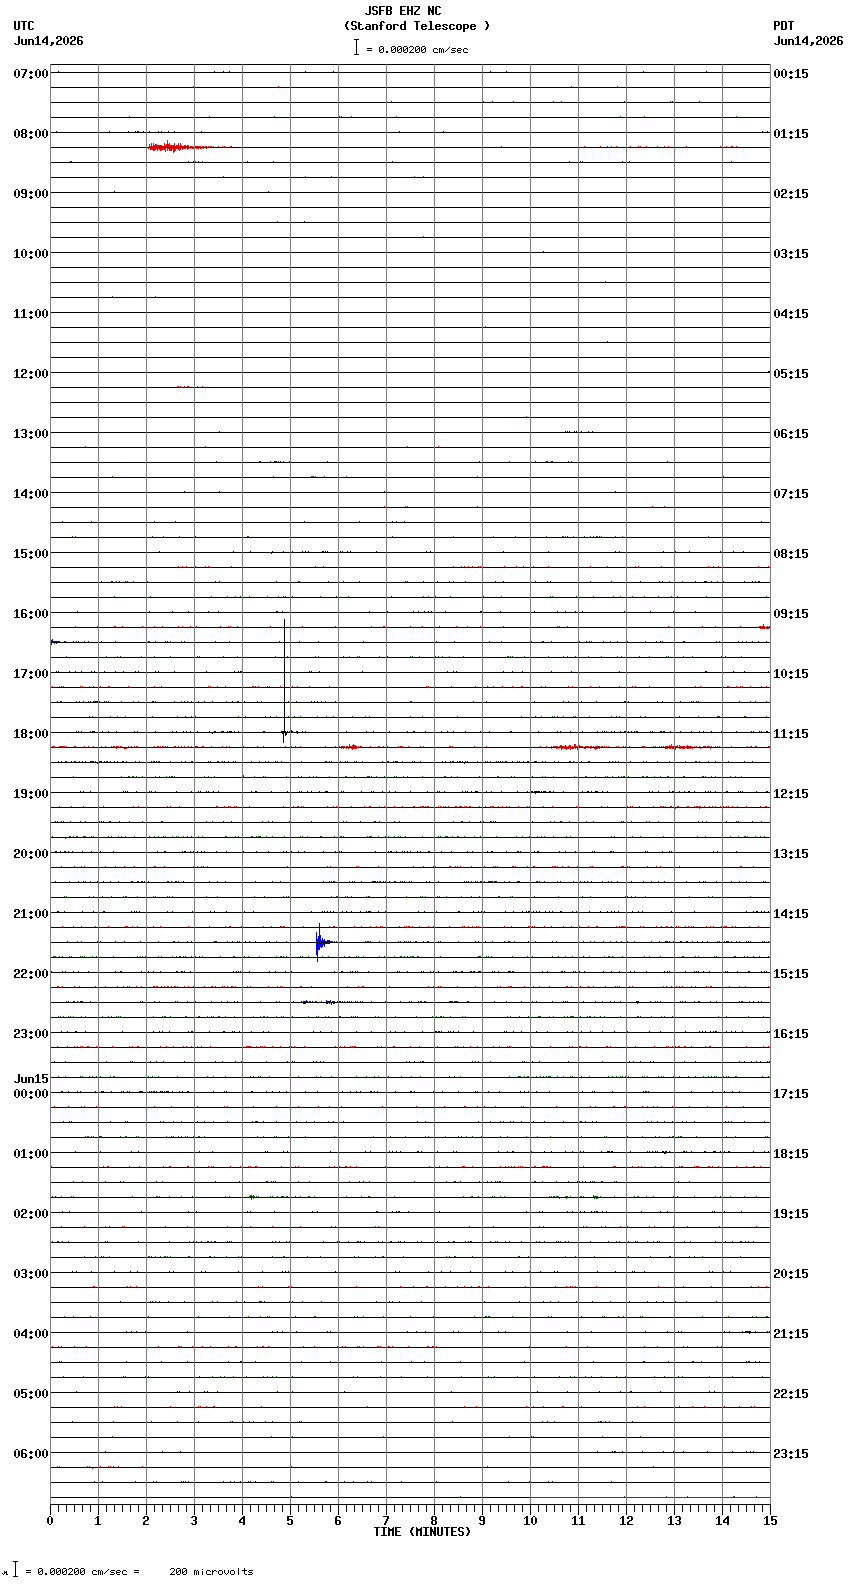
Task: Click the minute mark 5 on the time axis
Action: pyautogui.click(x=290, y=1521)
